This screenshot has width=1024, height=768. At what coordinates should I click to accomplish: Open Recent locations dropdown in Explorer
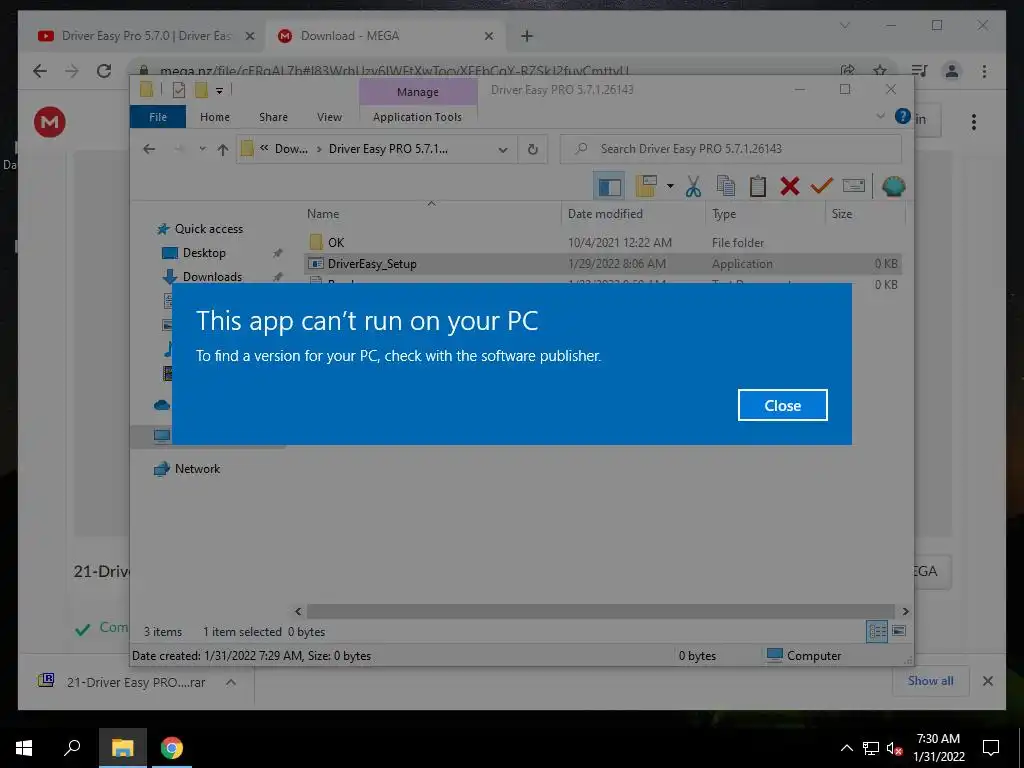(x=202, y=149)
